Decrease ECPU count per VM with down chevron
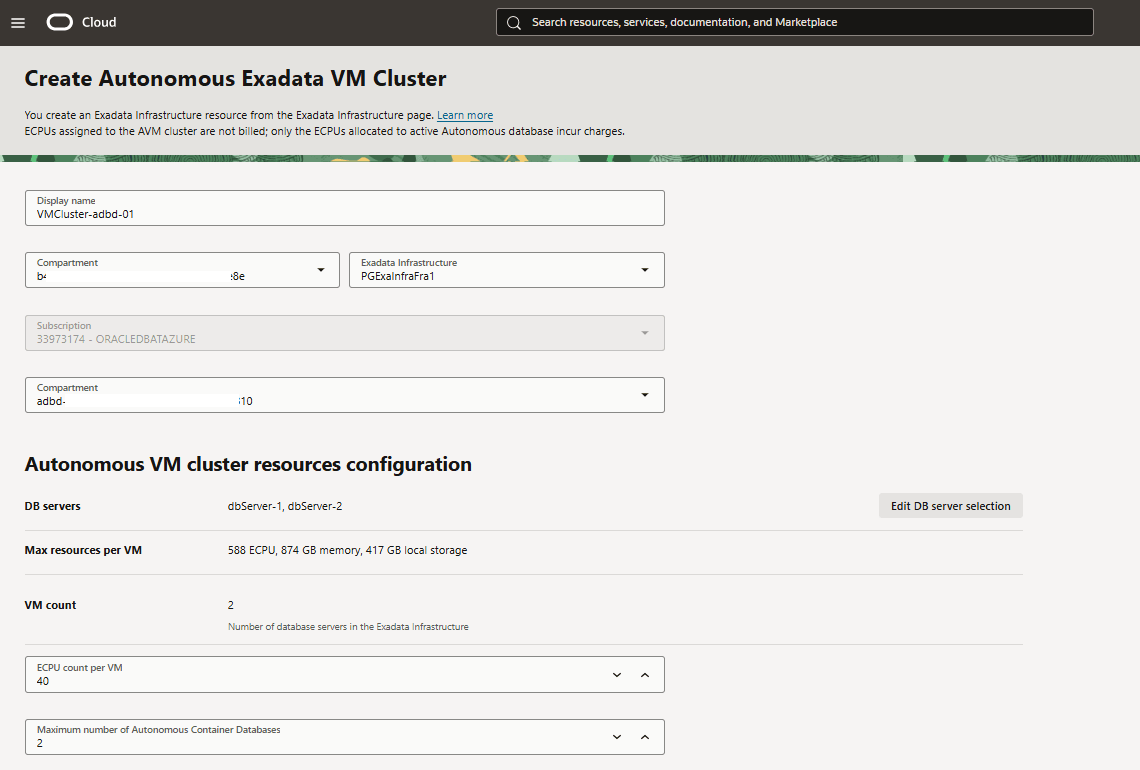Screen dimensions: 1140x770 point(617,674)
